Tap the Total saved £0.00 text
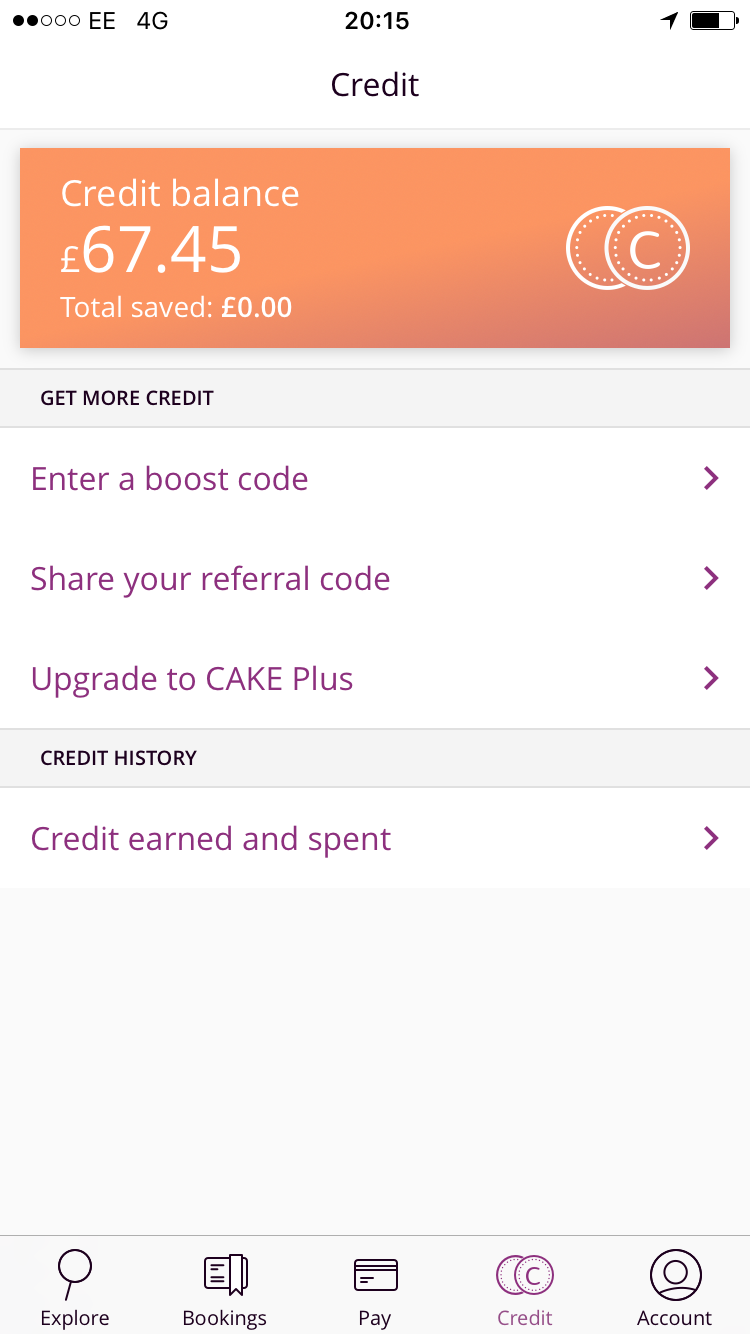This screenshot has width=750, height=1334. tap(176, 307)
